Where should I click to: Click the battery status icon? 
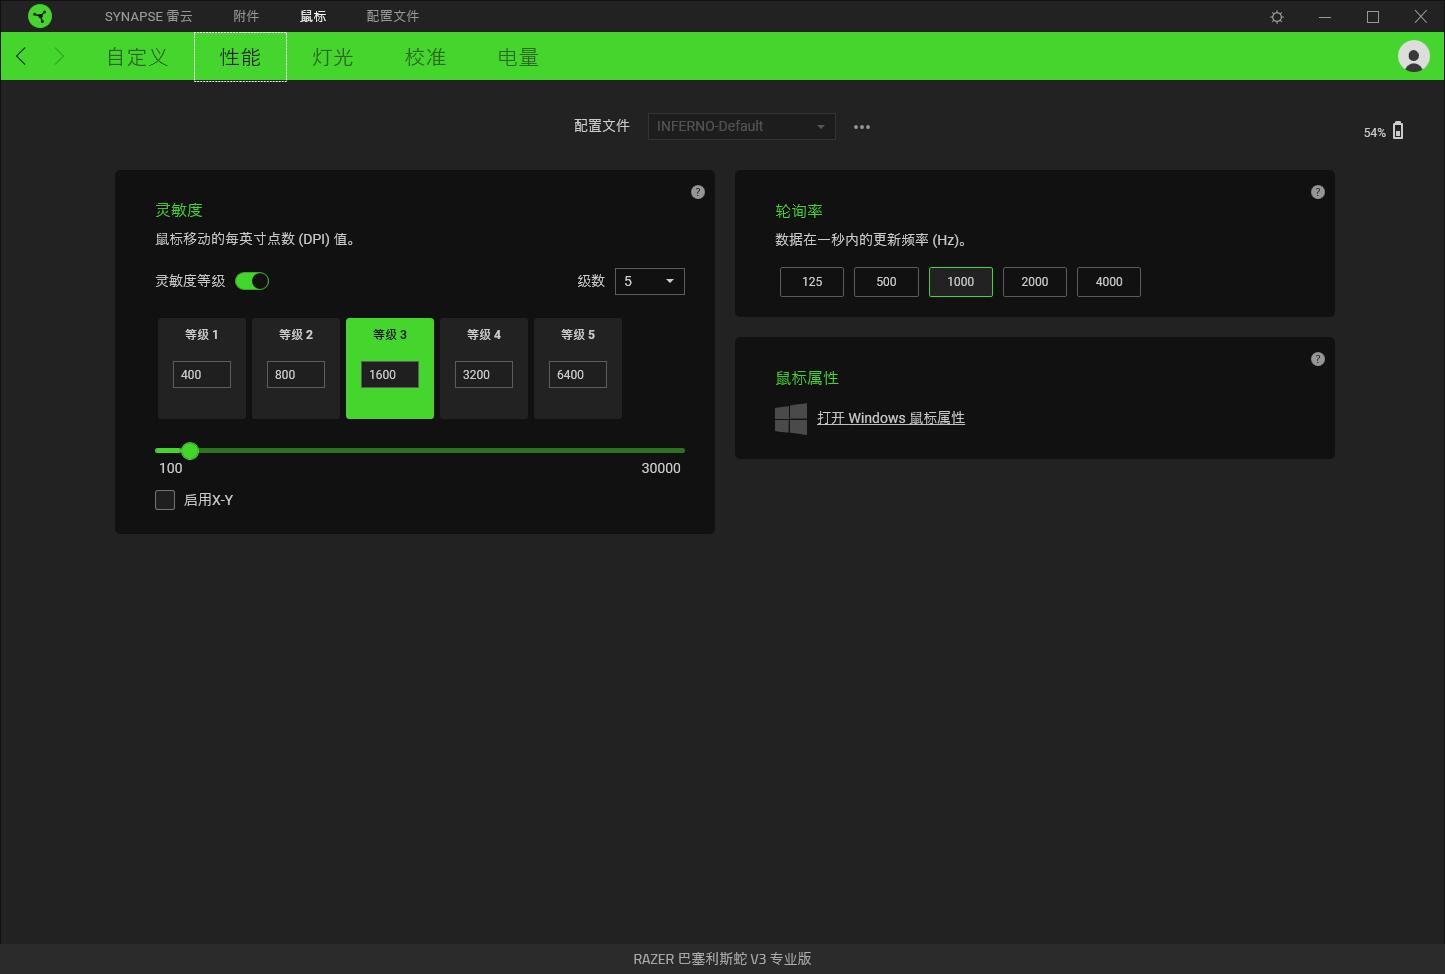coord(1398,131)
